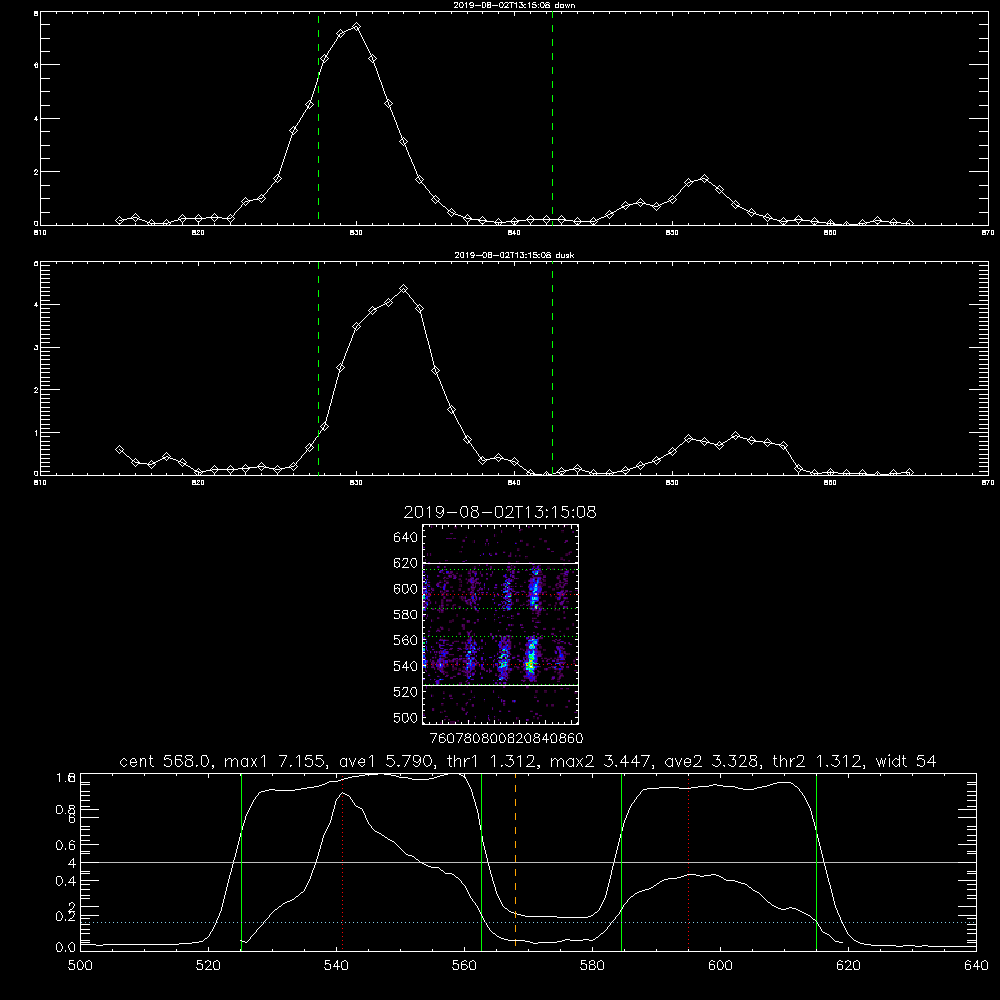This screenshot has width=1000, height=1000.
Task: Click the highest diamond marker on dawn curve
Action: pos(357,27)
